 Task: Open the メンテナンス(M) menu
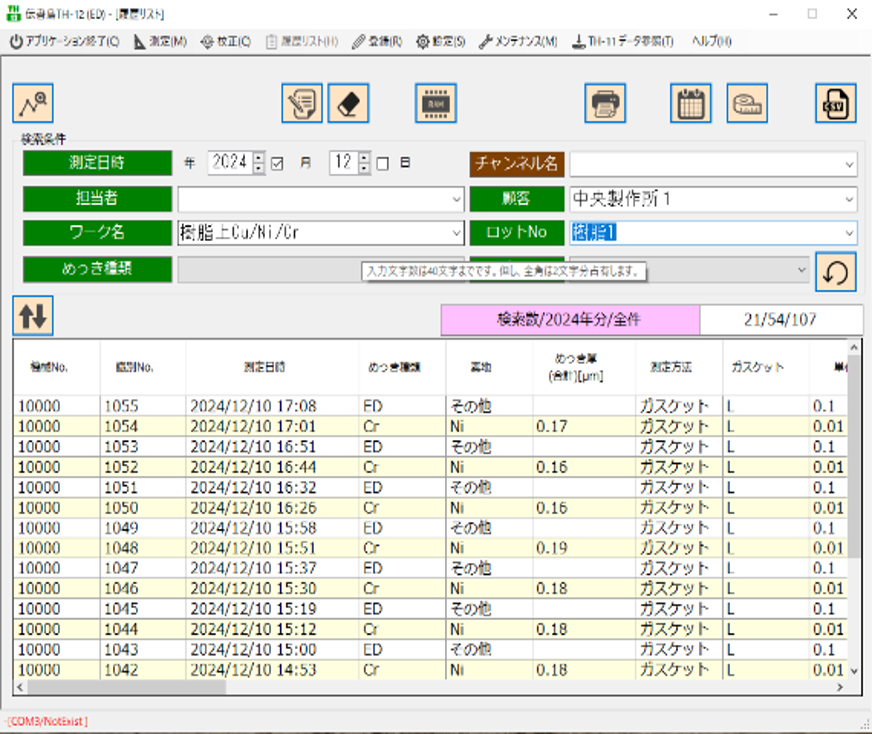tap(519, 41)
